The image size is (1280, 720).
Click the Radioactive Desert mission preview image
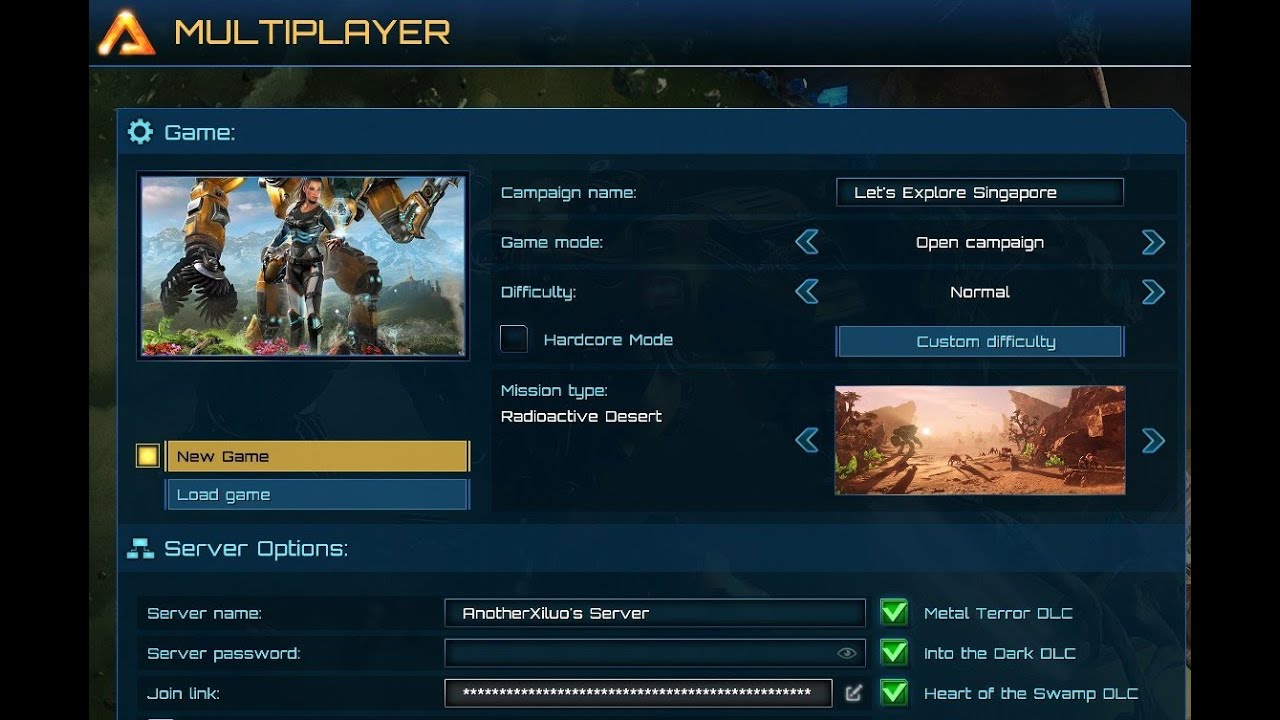click(980, 440)
